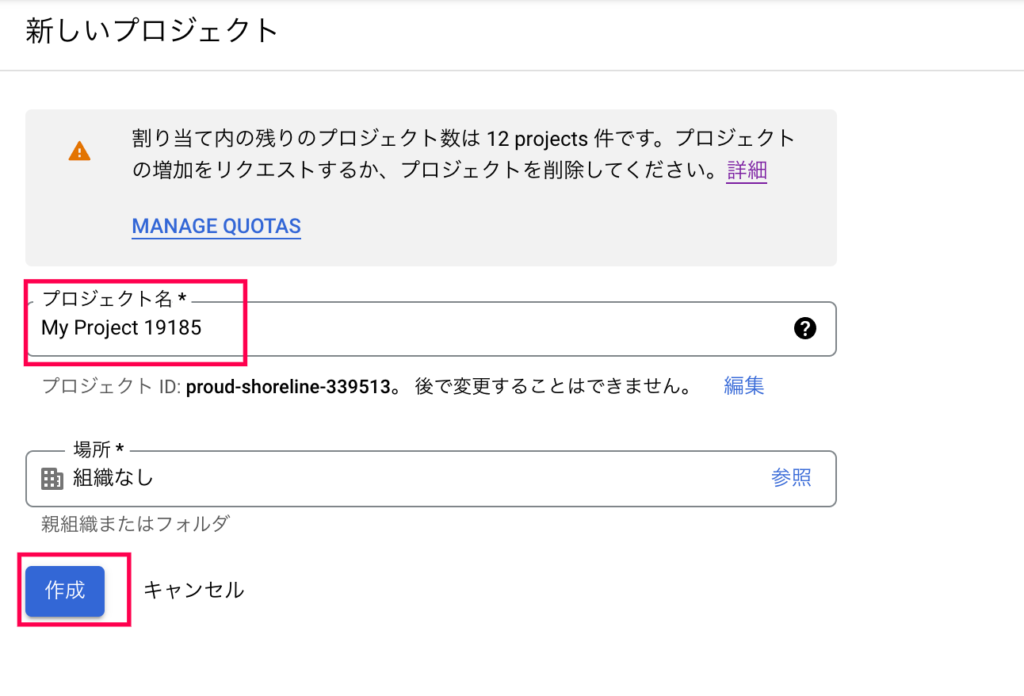Viewport: 1024px width, 696px height.
Task: Click the orange warning triangle icon
Action: 80,151
